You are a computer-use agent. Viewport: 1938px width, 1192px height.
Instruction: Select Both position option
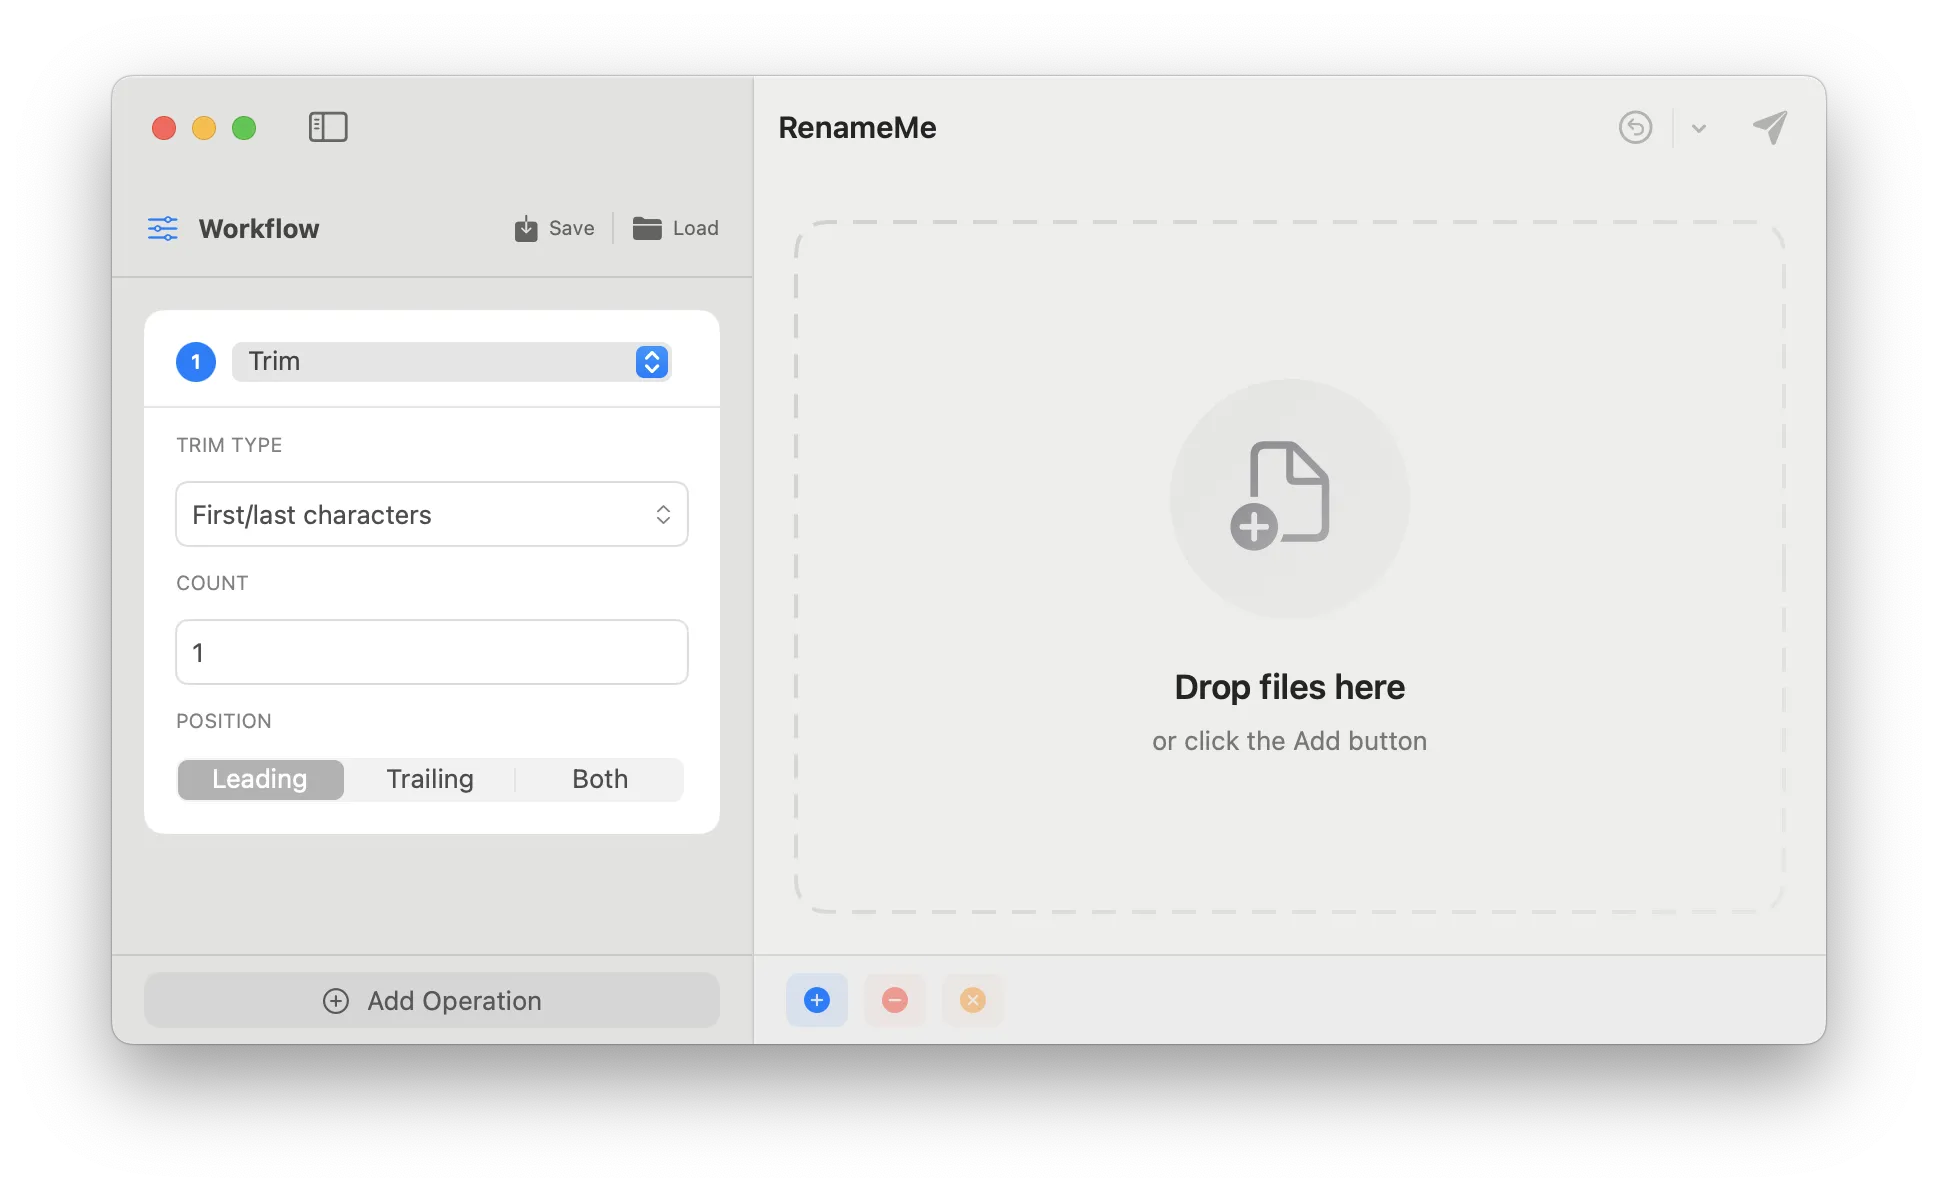(600, 779)
